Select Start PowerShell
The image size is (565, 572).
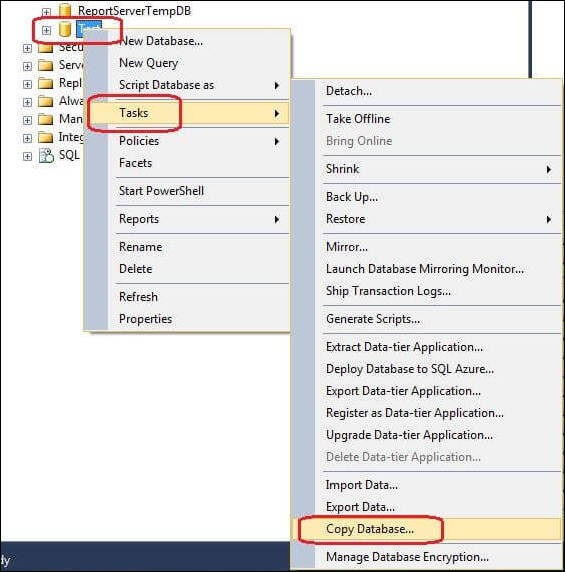(x=187, y=191)
